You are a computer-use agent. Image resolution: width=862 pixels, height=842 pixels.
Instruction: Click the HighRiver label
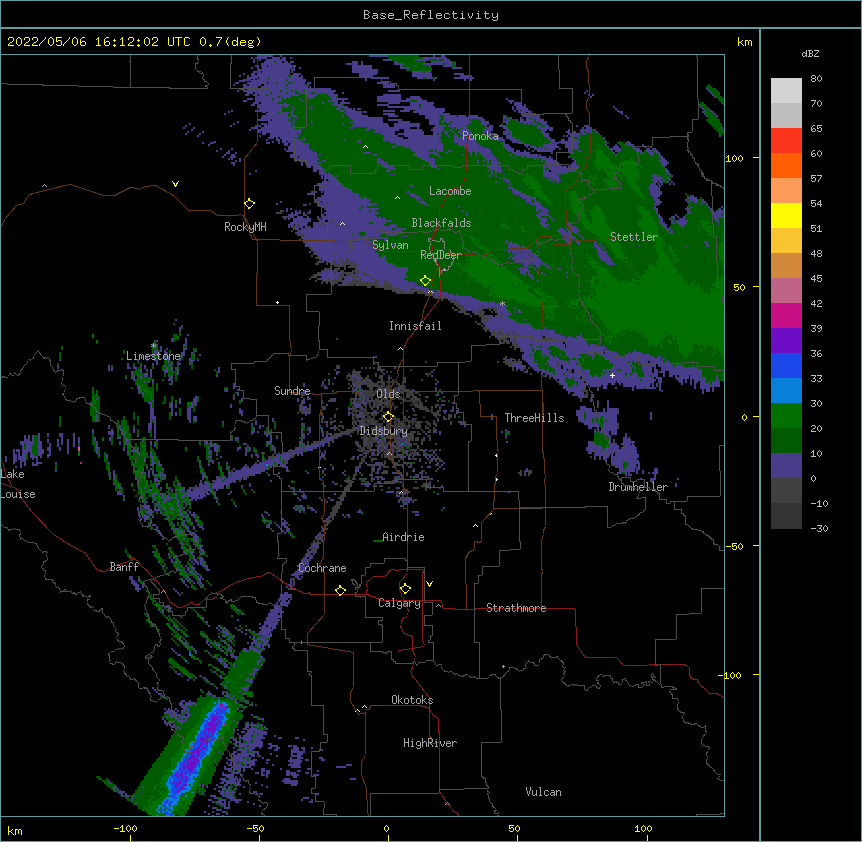pyautogui.click(x=430, y=743)
